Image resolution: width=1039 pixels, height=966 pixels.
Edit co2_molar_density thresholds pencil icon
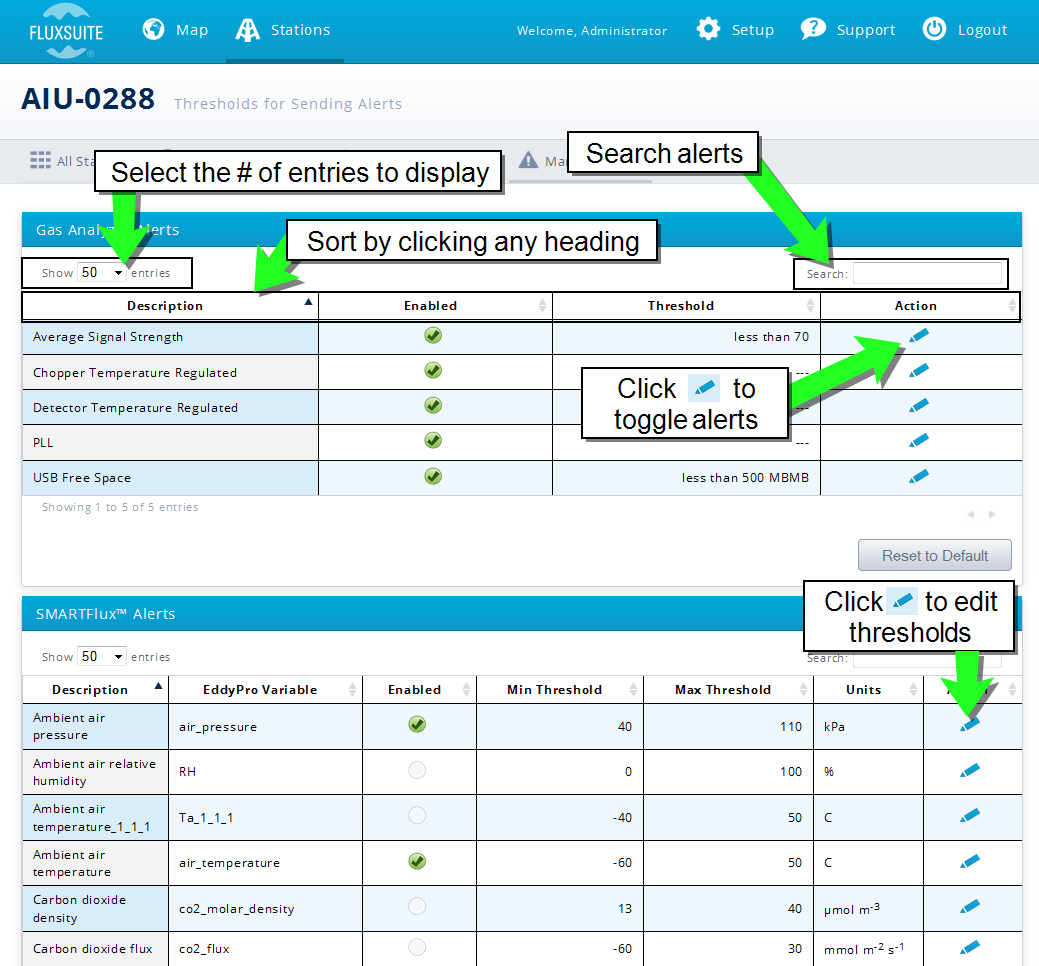pos(969,906)
